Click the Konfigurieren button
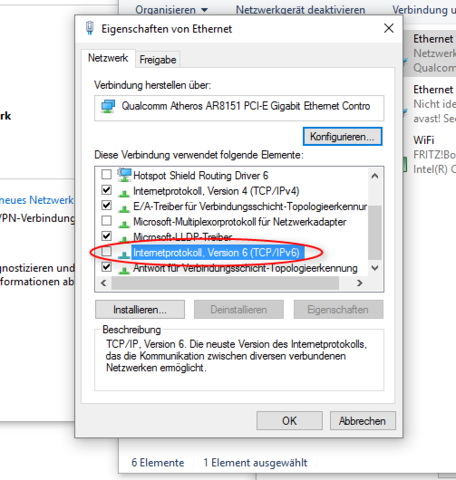This screenshot has height=480, width=456. tap(342, 137)
